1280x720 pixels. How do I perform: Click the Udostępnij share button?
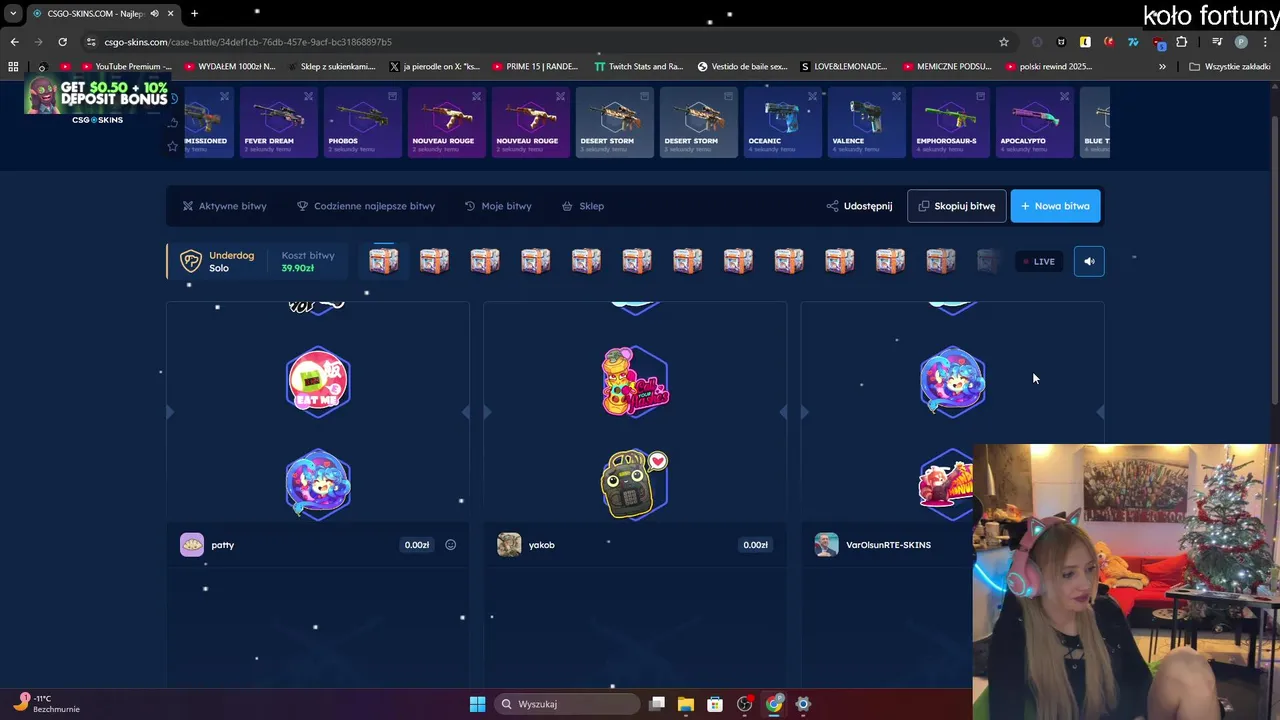859,206
